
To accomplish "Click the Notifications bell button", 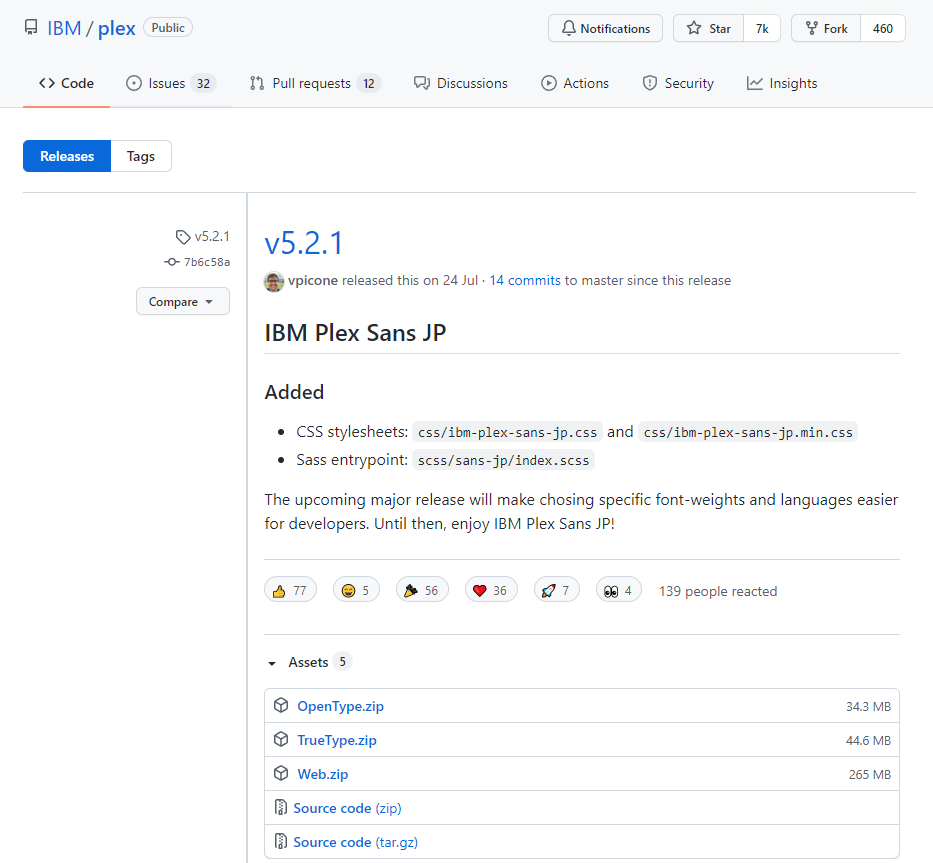I will pos(605,29).
